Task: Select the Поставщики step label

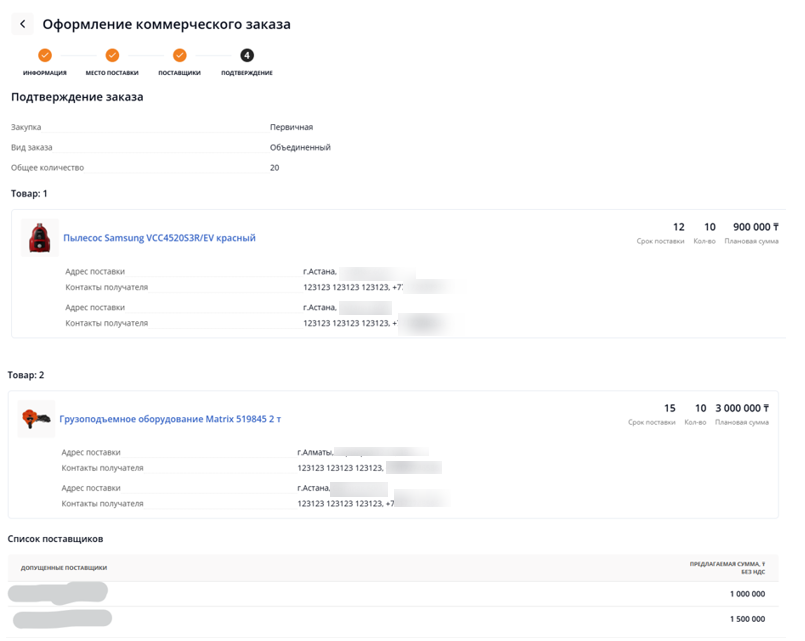Action: pyautogui.click(x=179, y=73)
